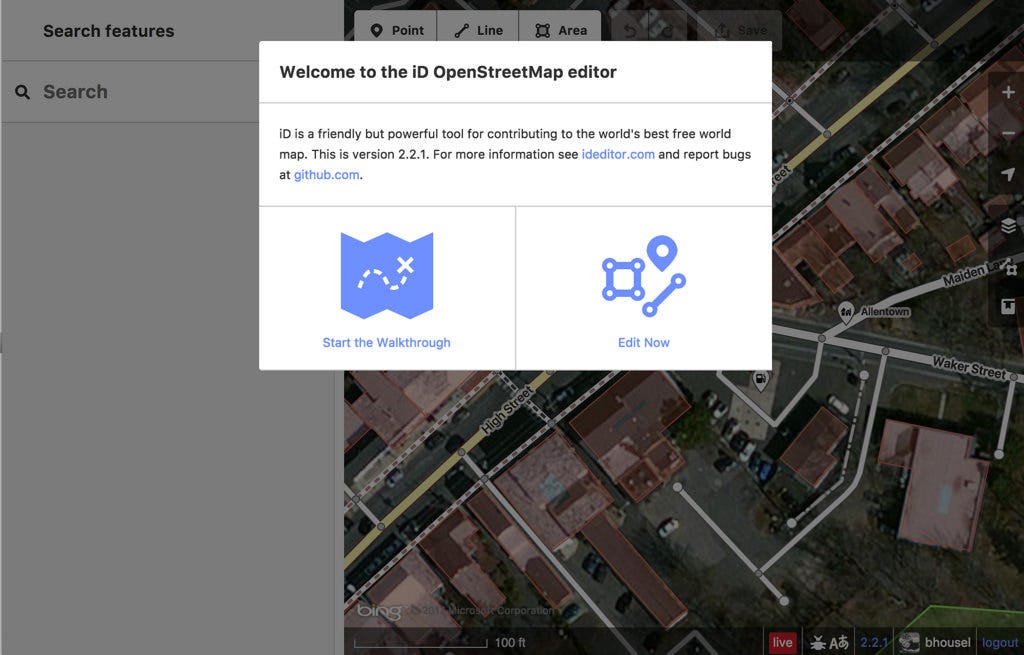Click the Save button
1024x655 pixels.
click(740, 30)
